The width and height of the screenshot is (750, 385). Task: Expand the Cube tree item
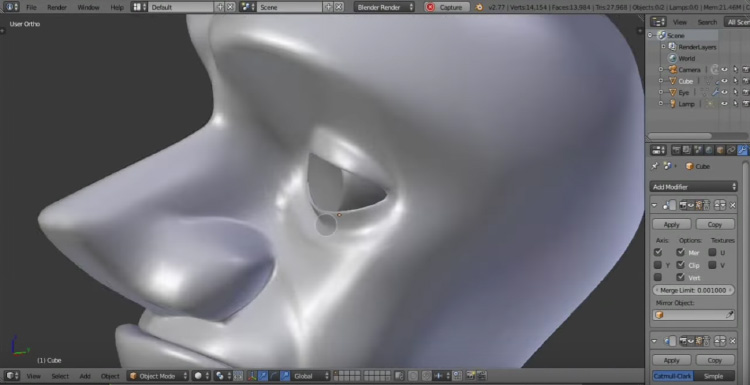click(x=661, y=81)
